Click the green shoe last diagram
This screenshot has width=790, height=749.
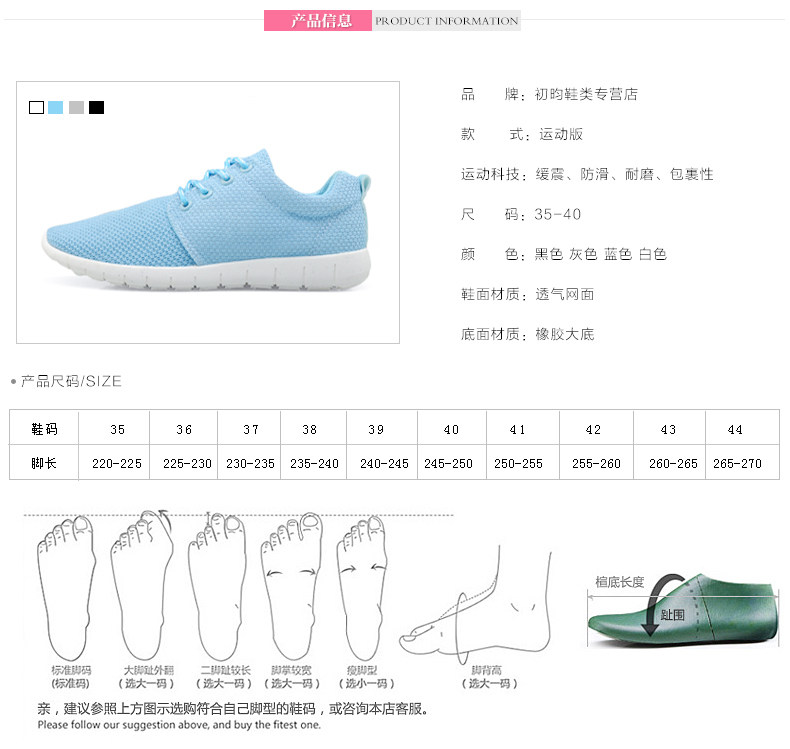683,610
